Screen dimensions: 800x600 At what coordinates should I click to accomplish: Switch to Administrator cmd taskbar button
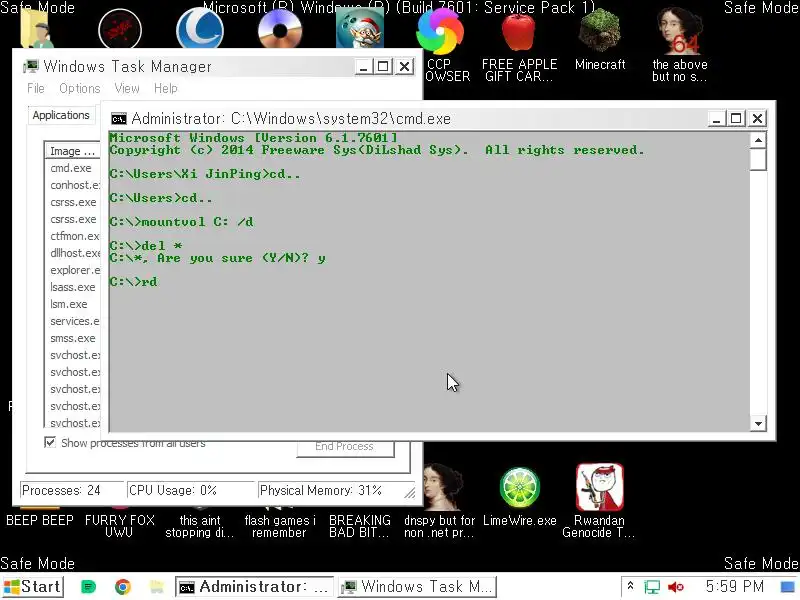click(x=254, y=587)
